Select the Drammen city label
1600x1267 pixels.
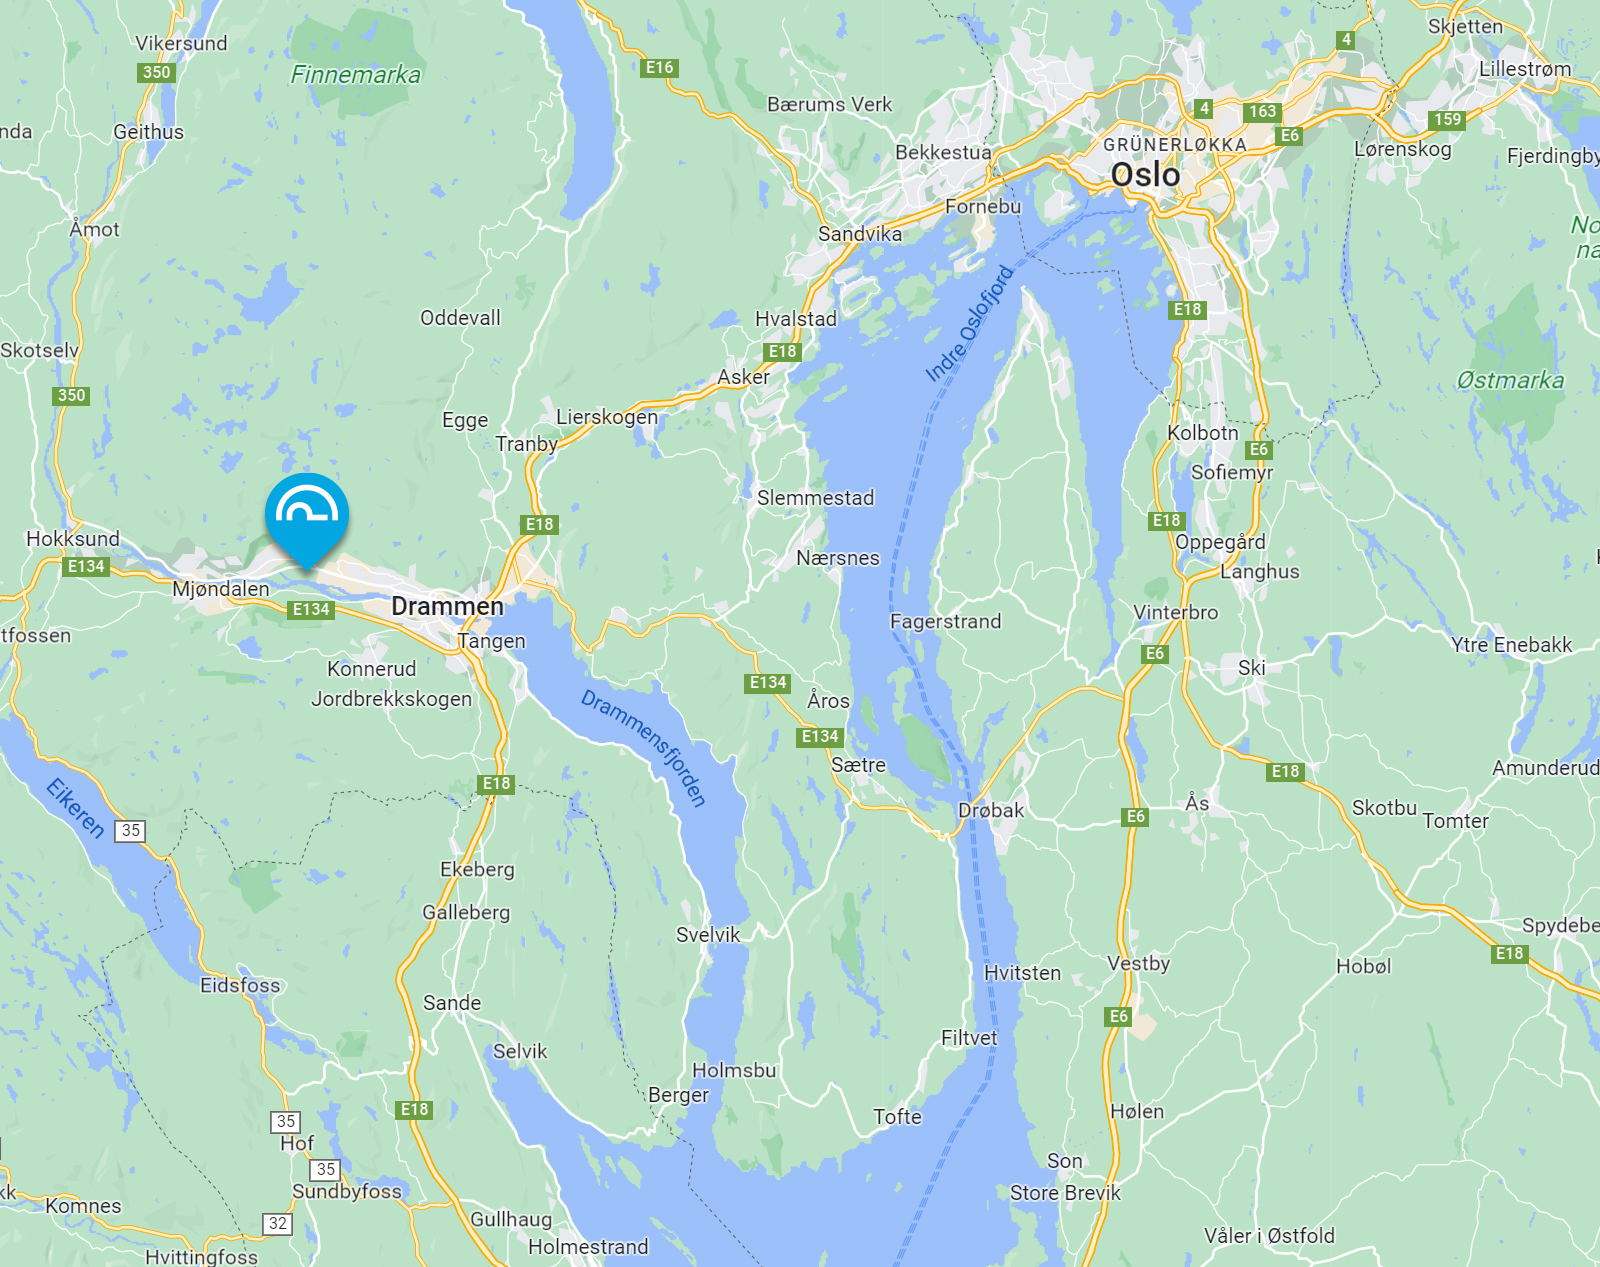pyautogui.click(x=447, y=606)
